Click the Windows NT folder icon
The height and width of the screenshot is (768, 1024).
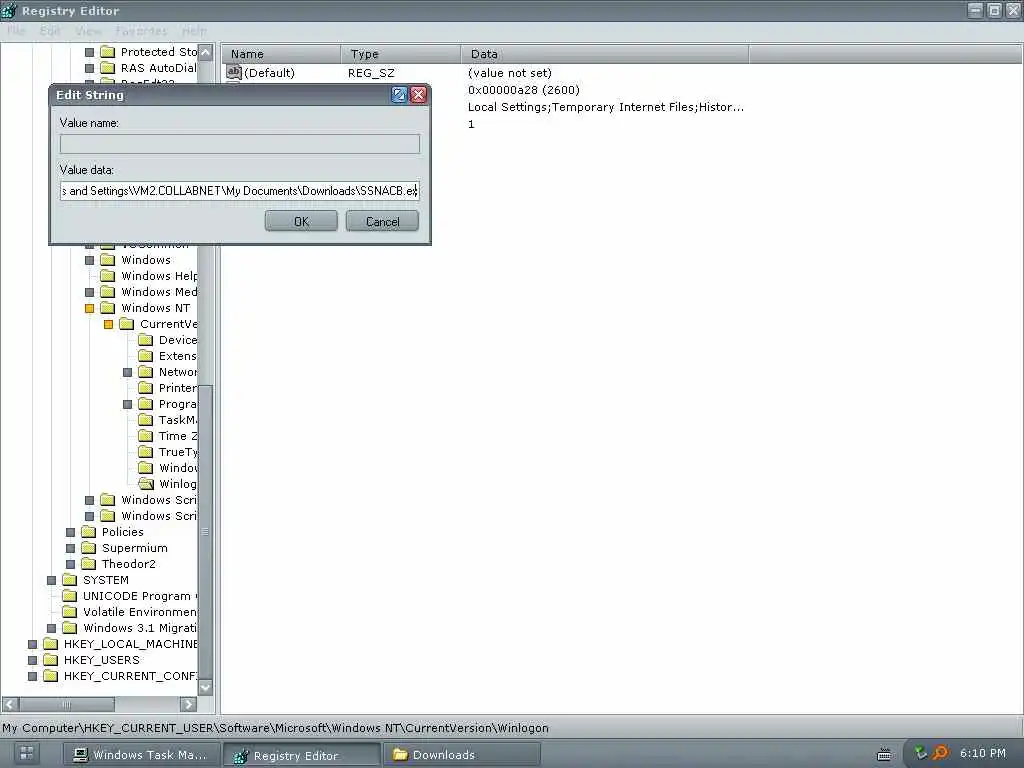pos(108,308)
